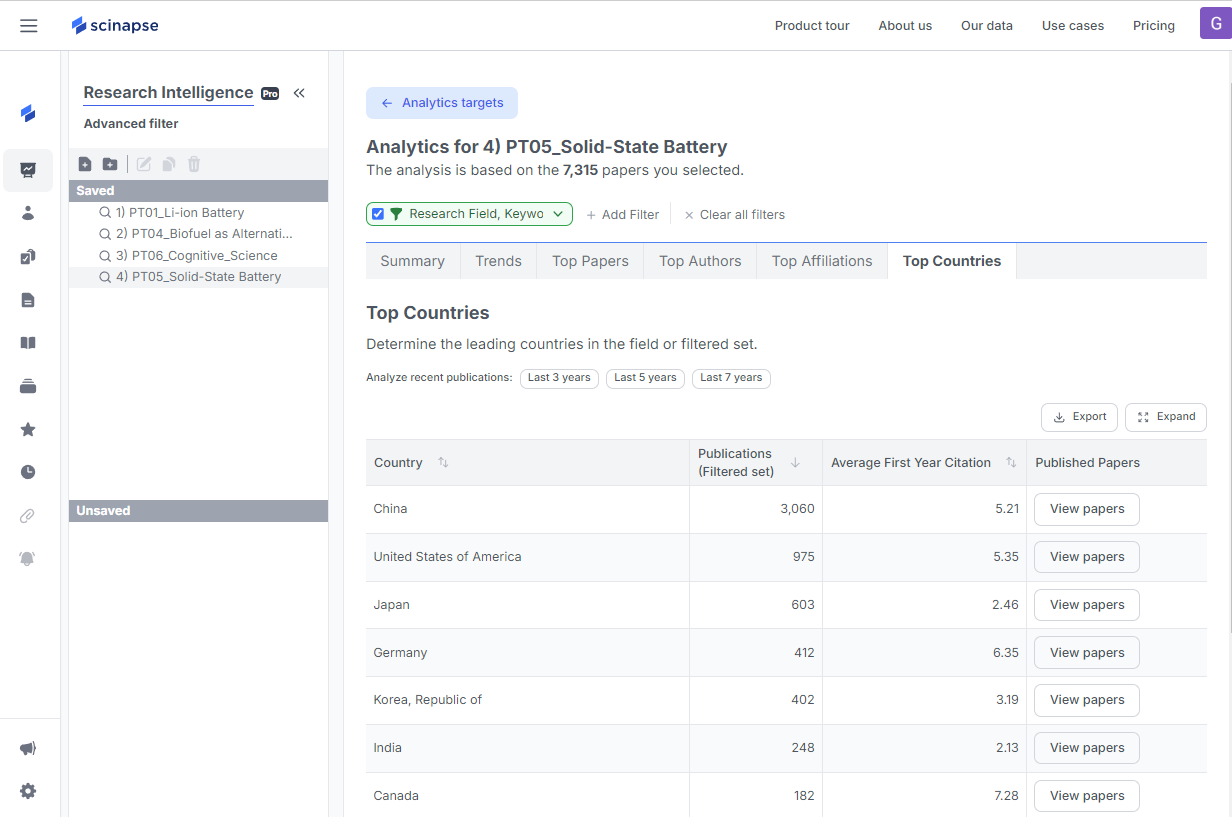1232x817 pixels.
Task: Open the checklist copy sidebar icon
Action: (x=28, y=257)
